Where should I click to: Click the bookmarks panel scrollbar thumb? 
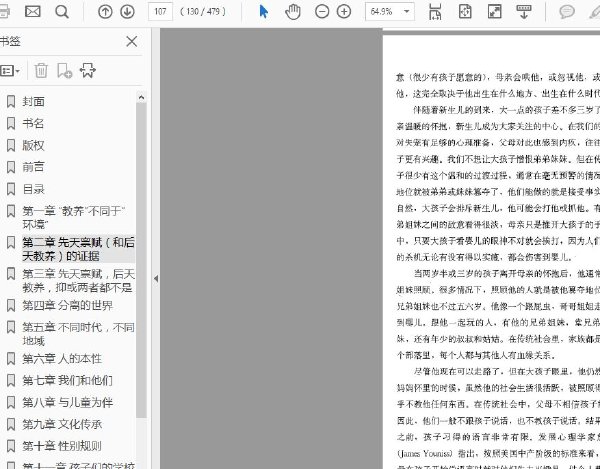tap(141, 260)
